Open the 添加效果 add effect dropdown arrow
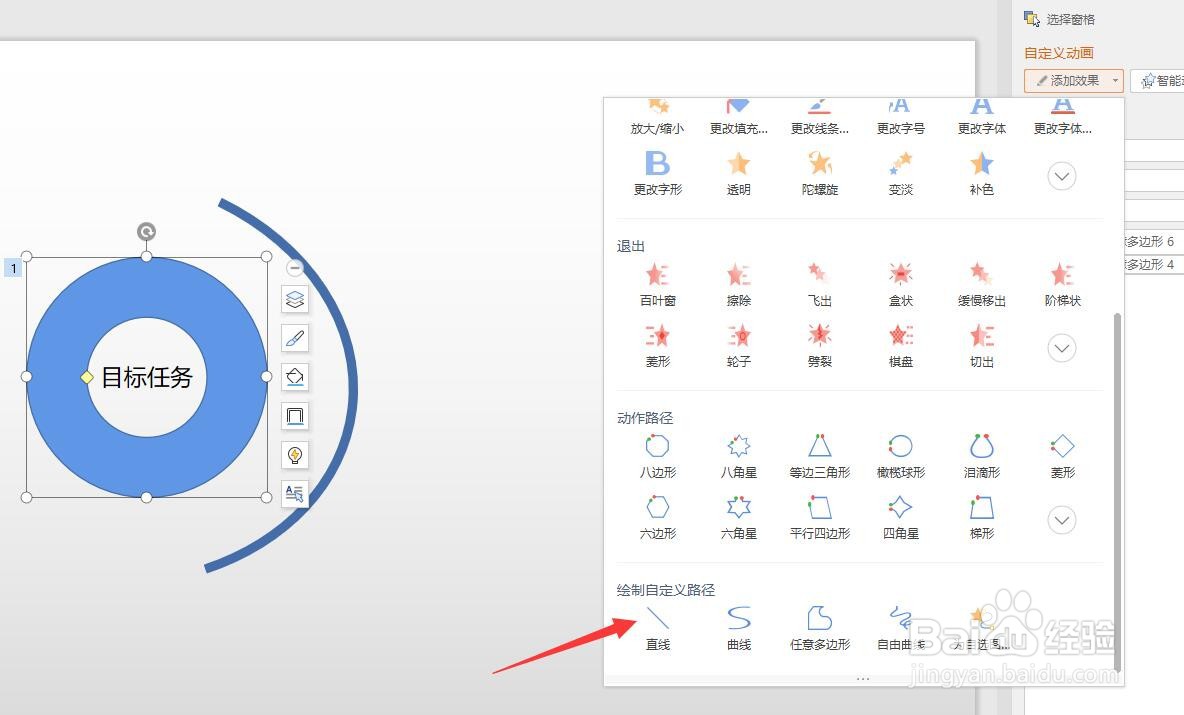This screenshot has height=715, width=1184. pos(1113,81)
